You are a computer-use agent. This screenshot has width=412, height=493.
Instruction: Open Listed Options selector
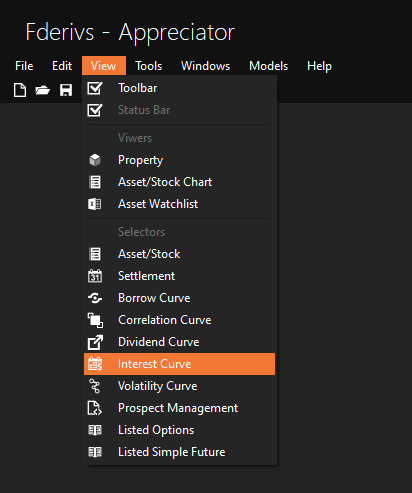coord(179,430)
